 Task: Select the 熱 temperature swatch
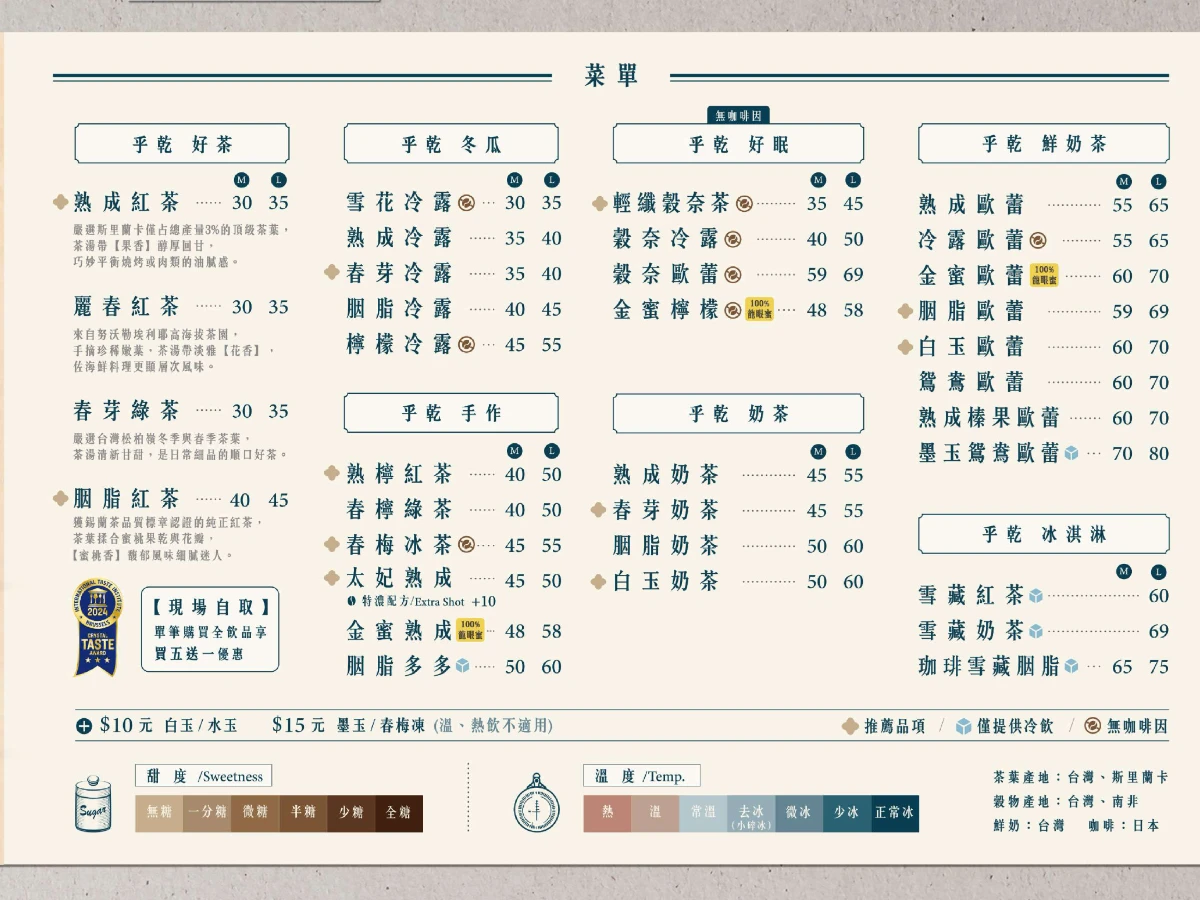(607, 813)
